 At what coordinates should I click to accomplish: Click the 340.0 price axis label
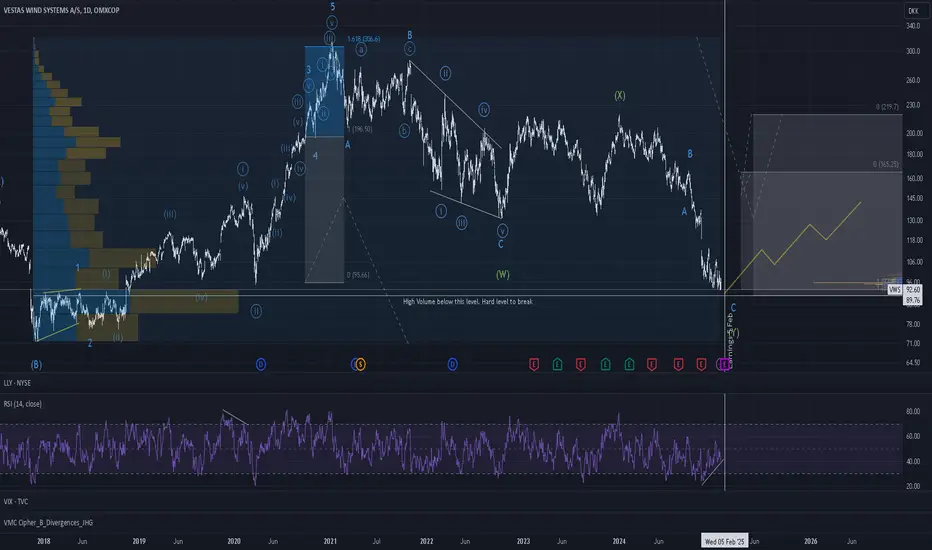913,26
